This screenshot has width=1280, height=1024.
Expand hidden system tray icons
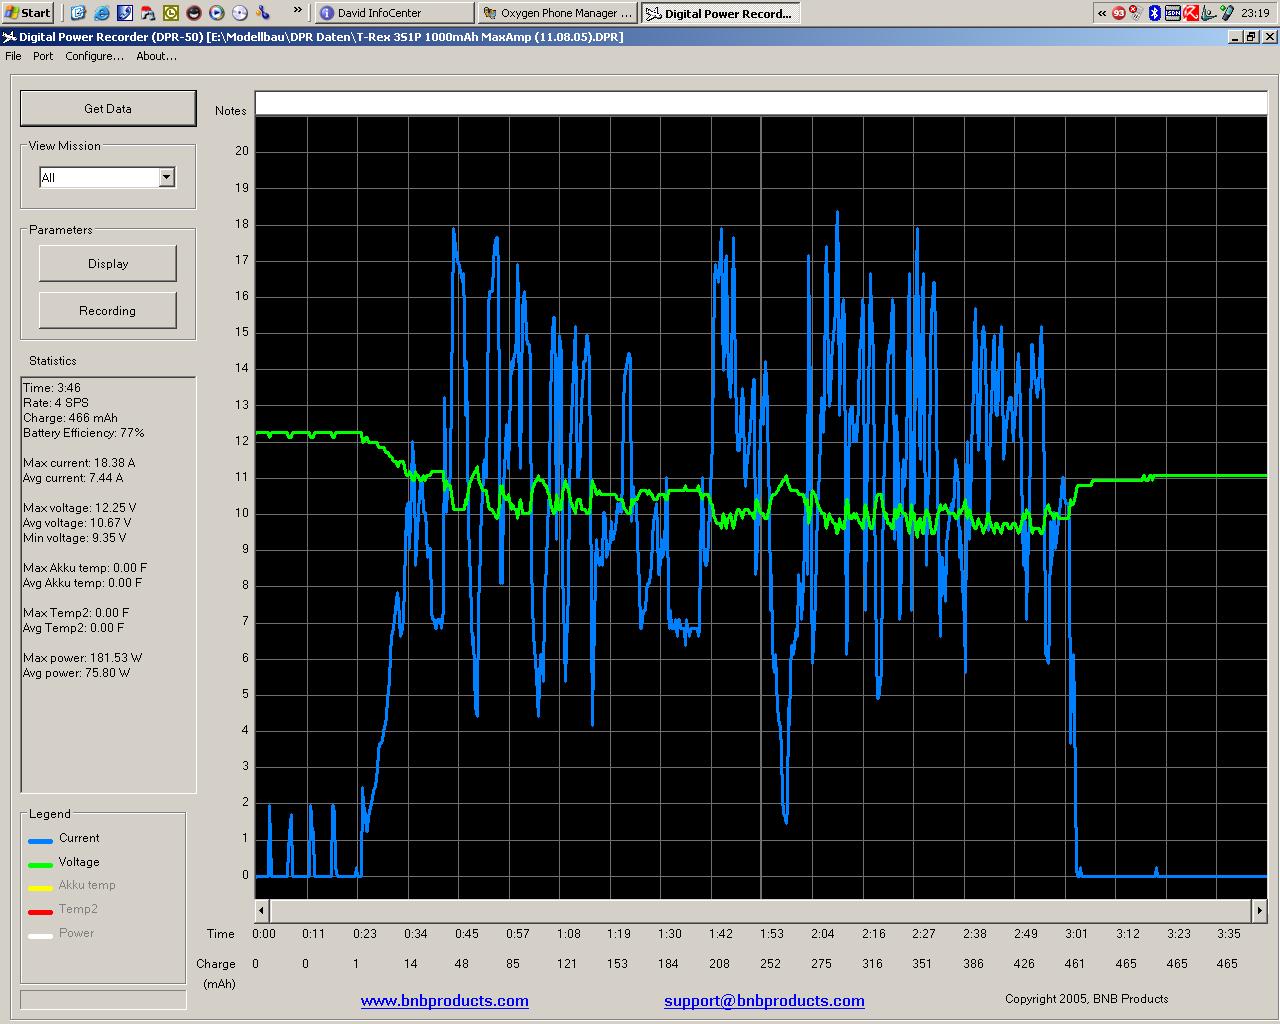click(1102, 13)
